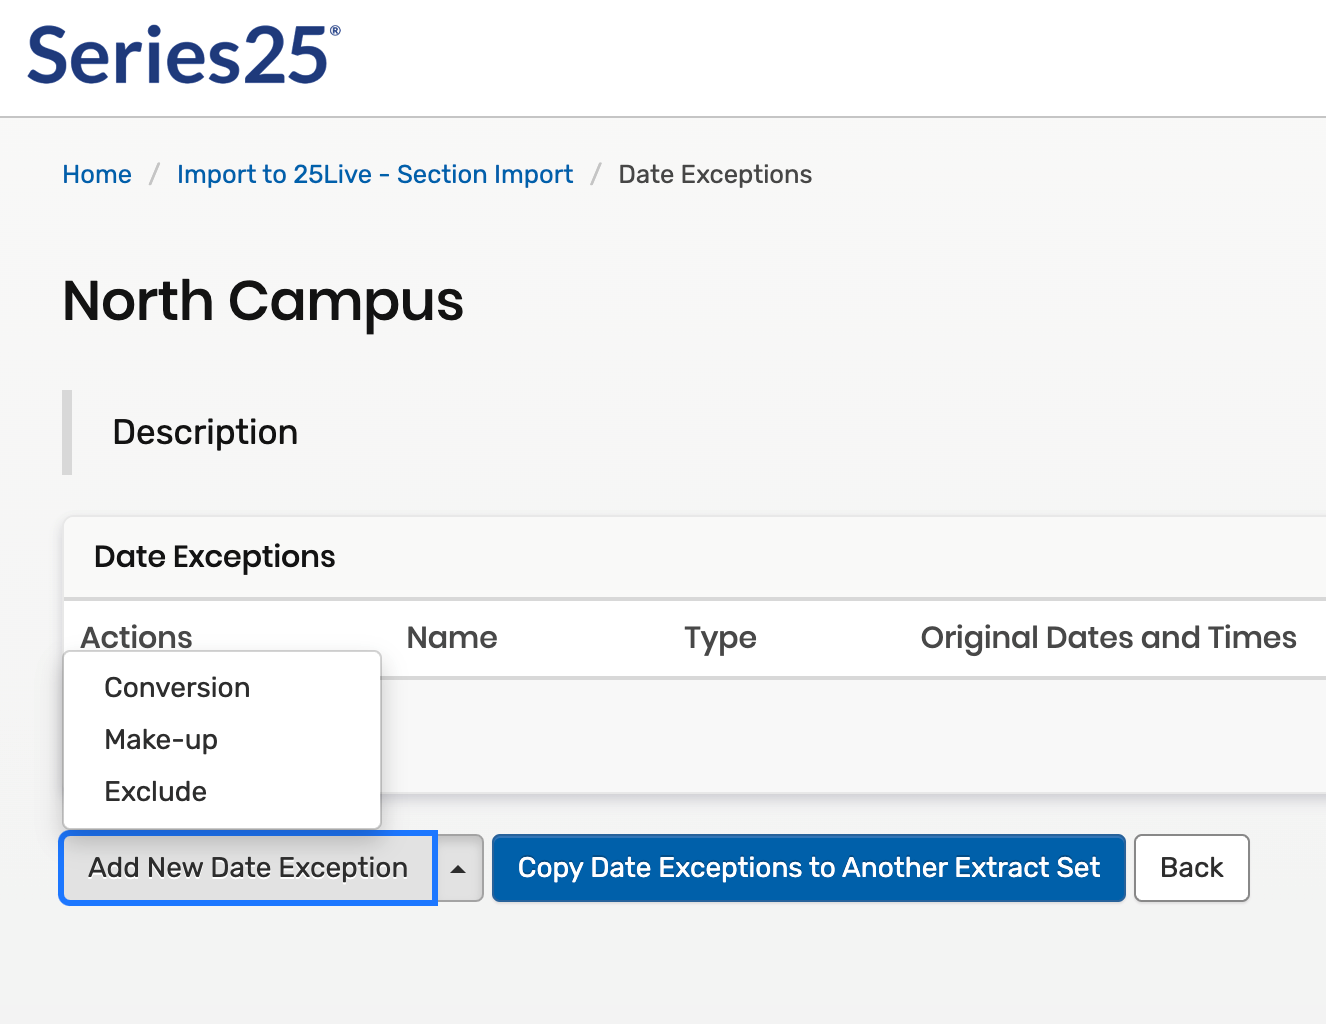Open Import to 25Live - Section Import link
Screen dimensions: 1326x1024
(375, 175)
